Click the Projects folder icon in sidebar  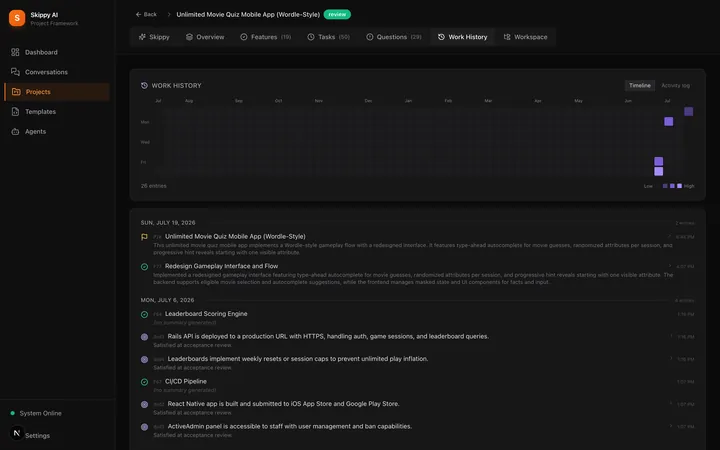pyautogui.click(x=16, y=92)
